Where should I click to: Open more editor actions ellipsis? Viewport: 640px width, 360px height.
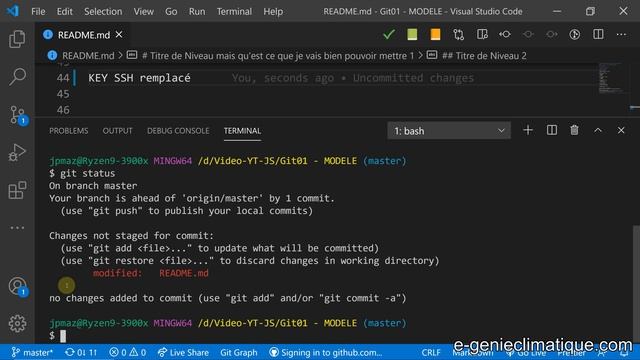(621, 34)
